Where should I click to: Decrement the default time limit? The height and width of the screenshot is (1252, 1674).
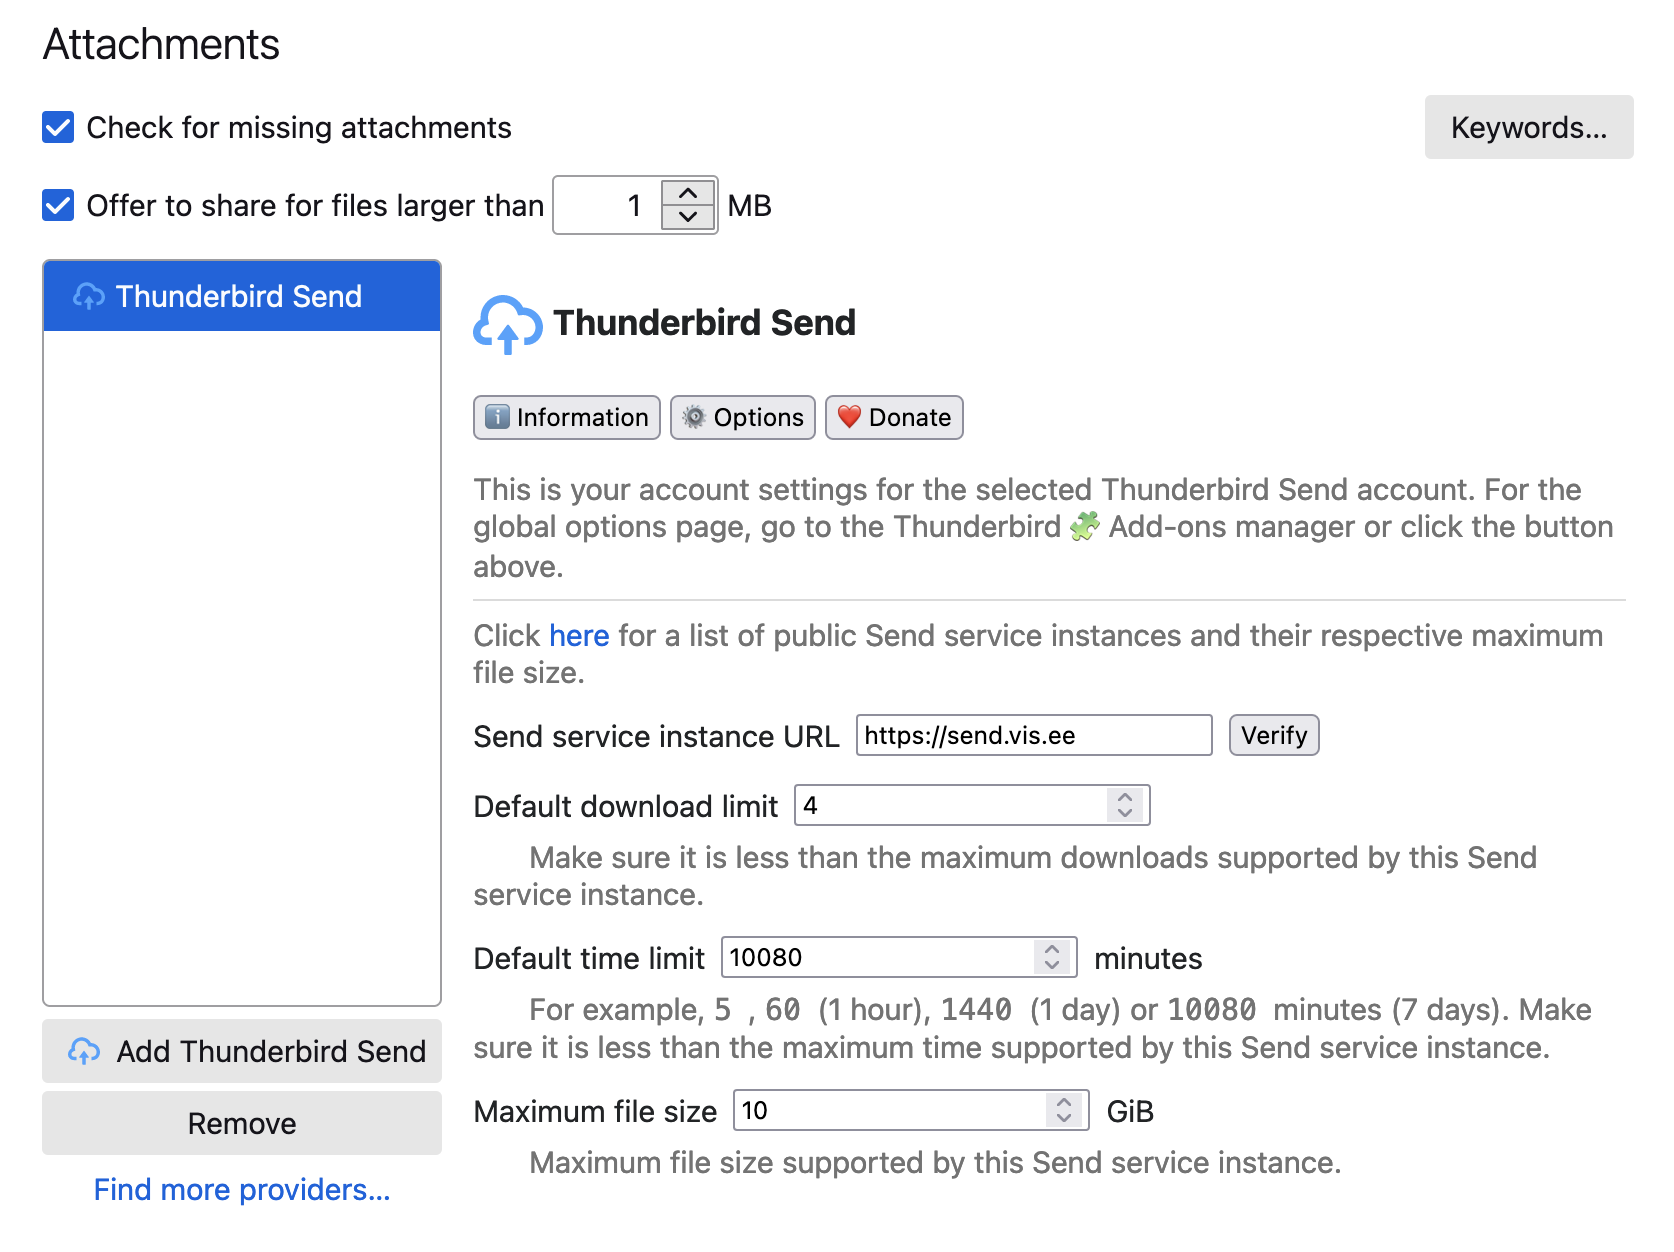pos(1052,965)
